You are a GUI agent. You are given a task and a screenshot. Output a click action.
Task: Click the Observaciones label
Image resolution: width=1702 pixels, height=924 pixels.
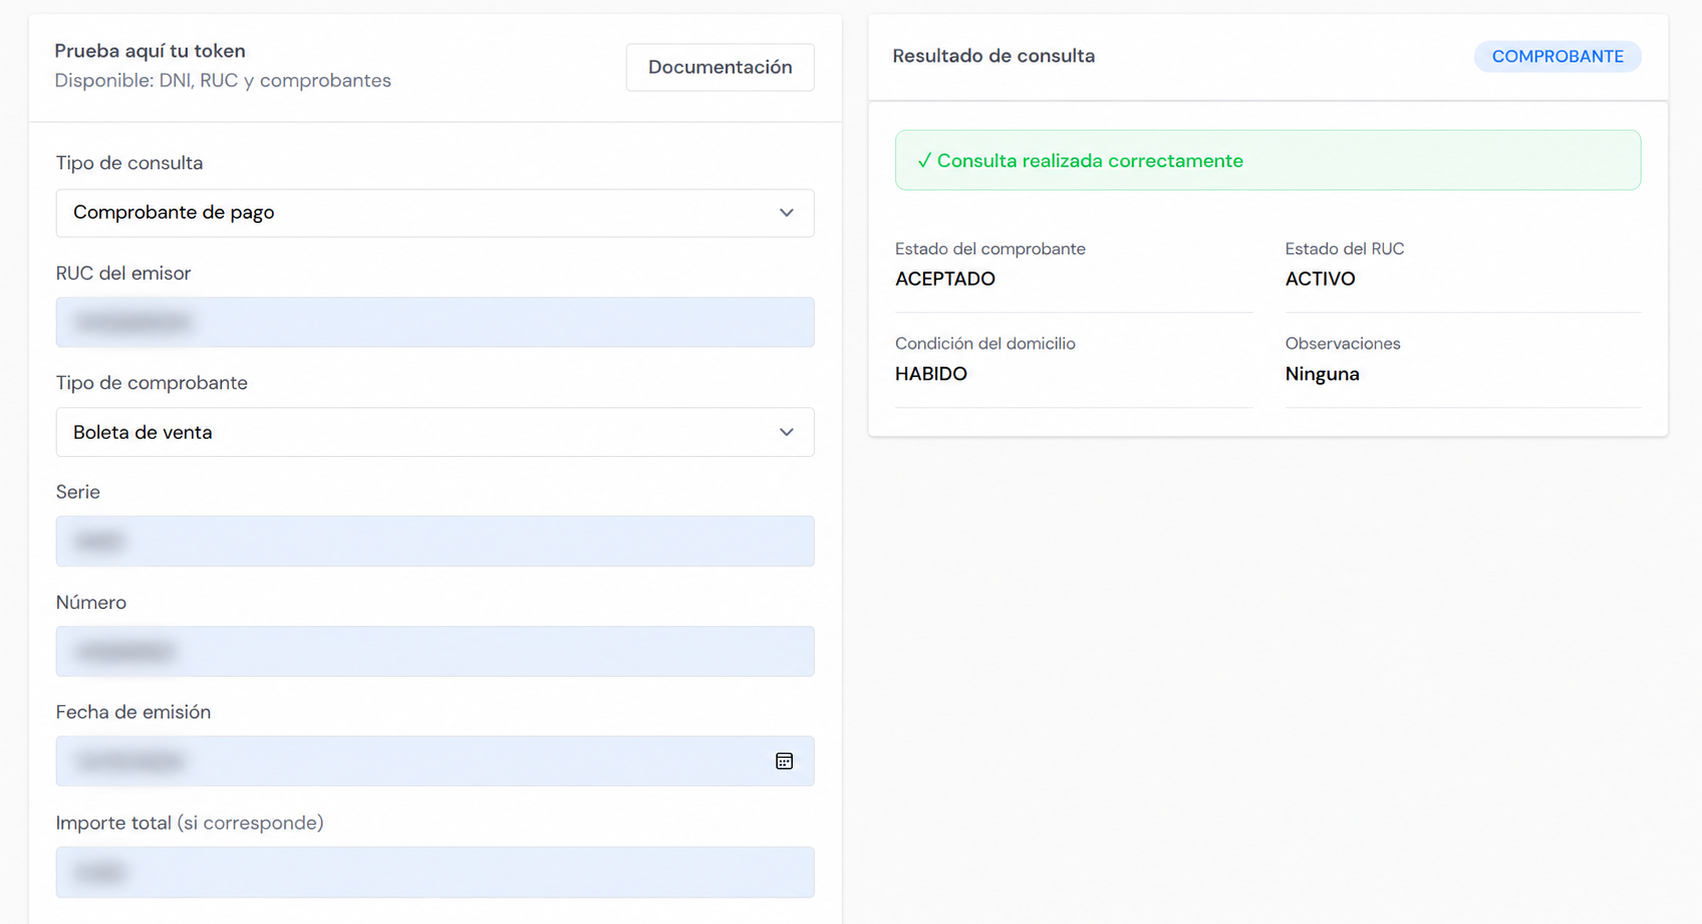click(1342, 344)
